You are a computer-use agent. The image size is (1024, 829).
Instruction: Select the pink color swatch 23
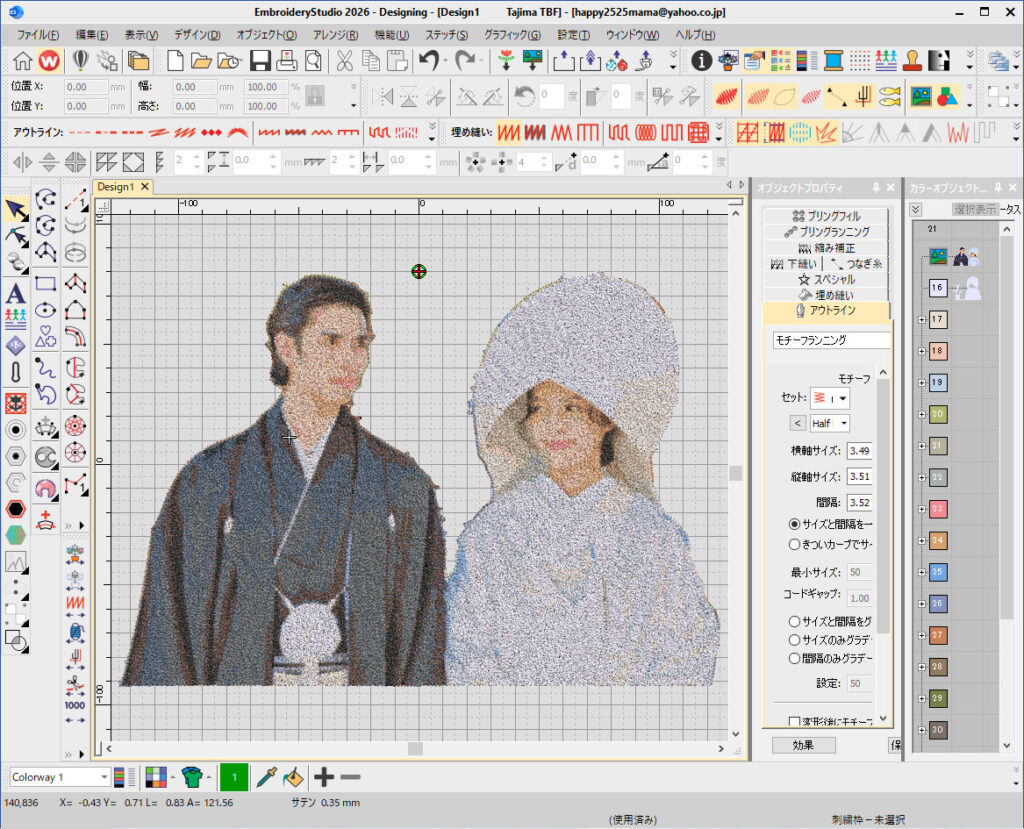point(937,509)
